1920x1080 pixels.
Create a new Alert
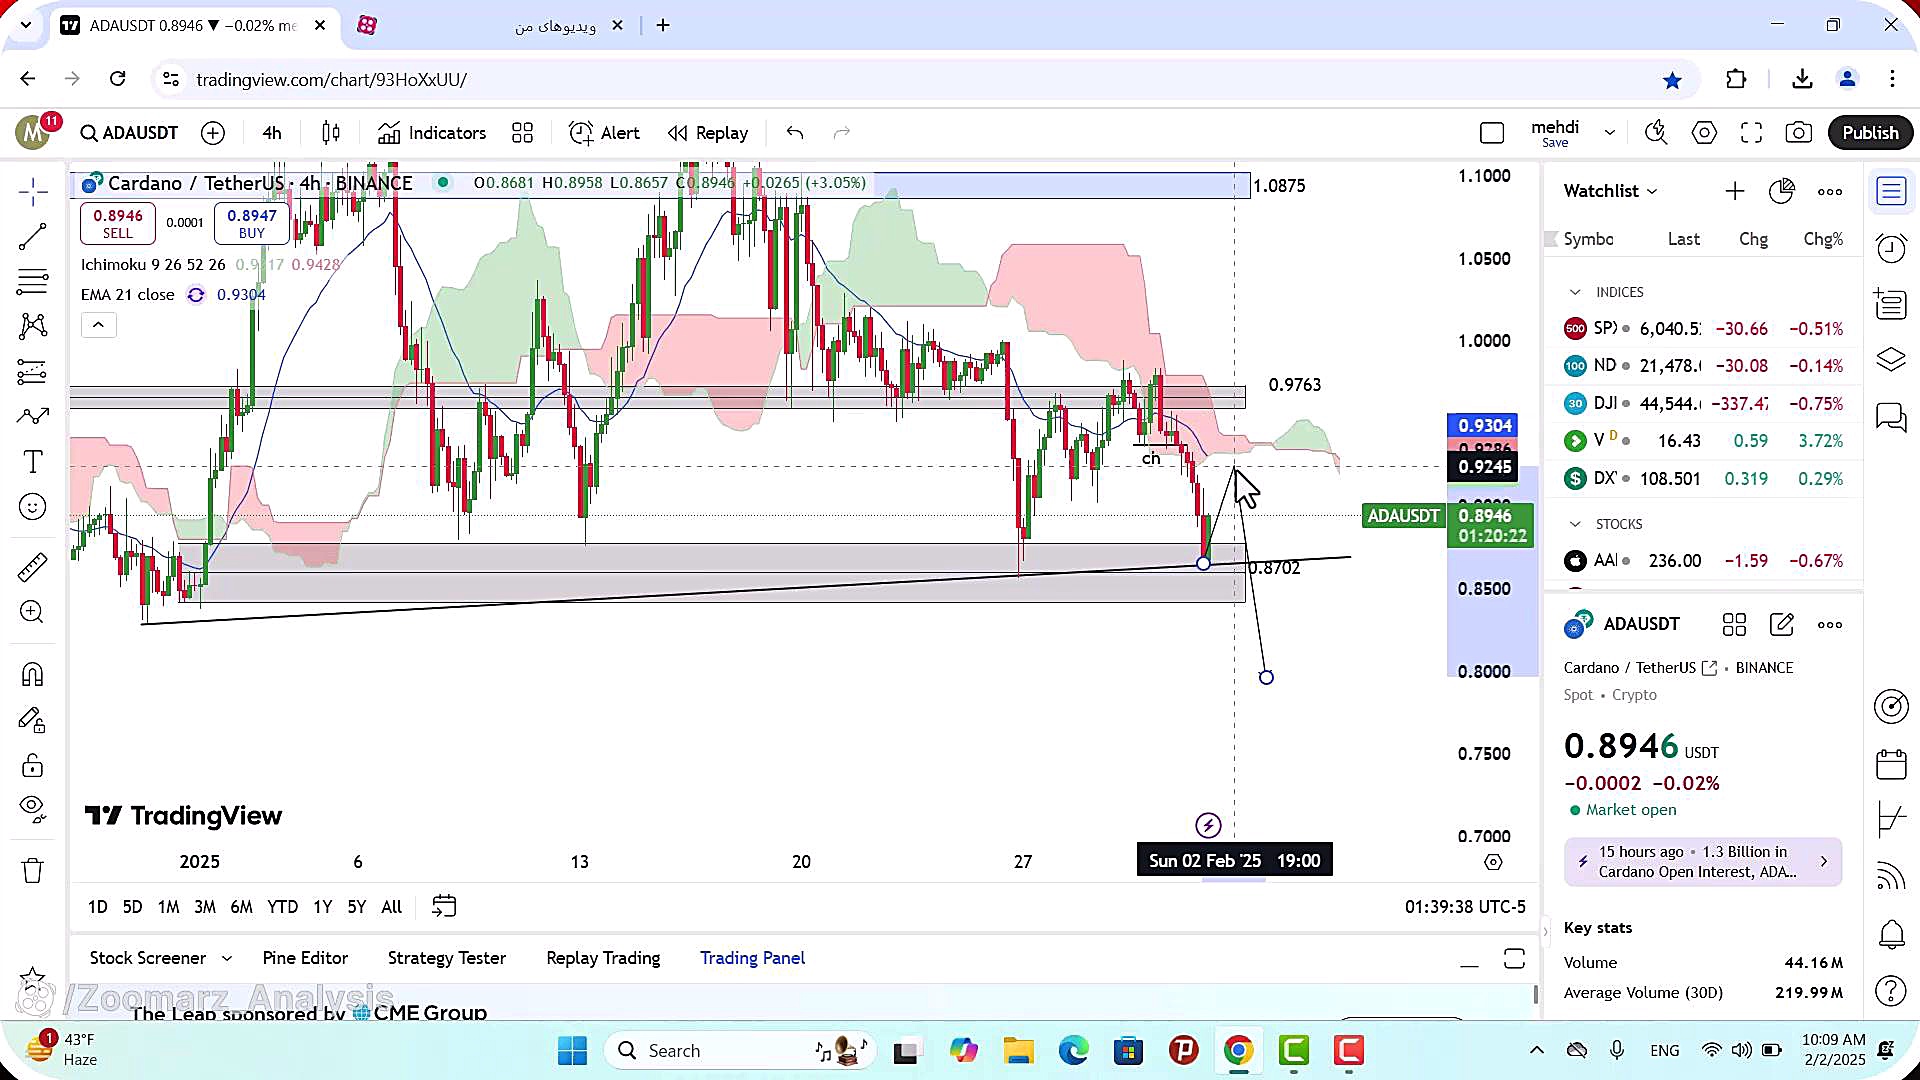tap(604, 133)
